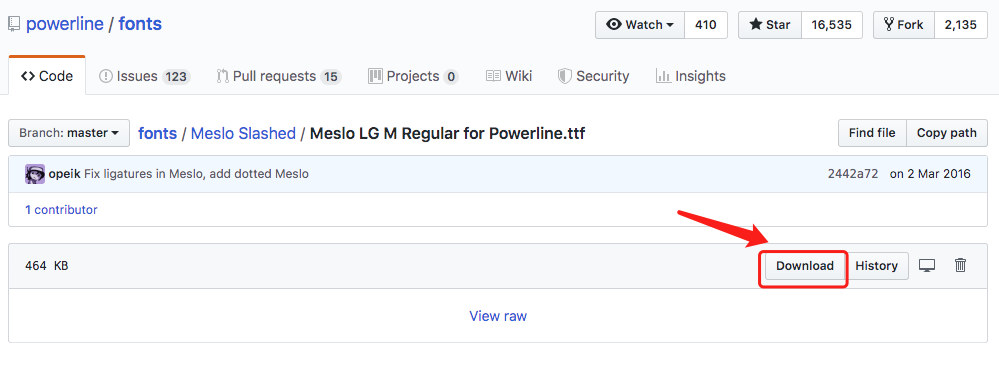View the 16,535 stargazers count
The width and height of the screenshot is (999, 366).
[x=831, y=25]
